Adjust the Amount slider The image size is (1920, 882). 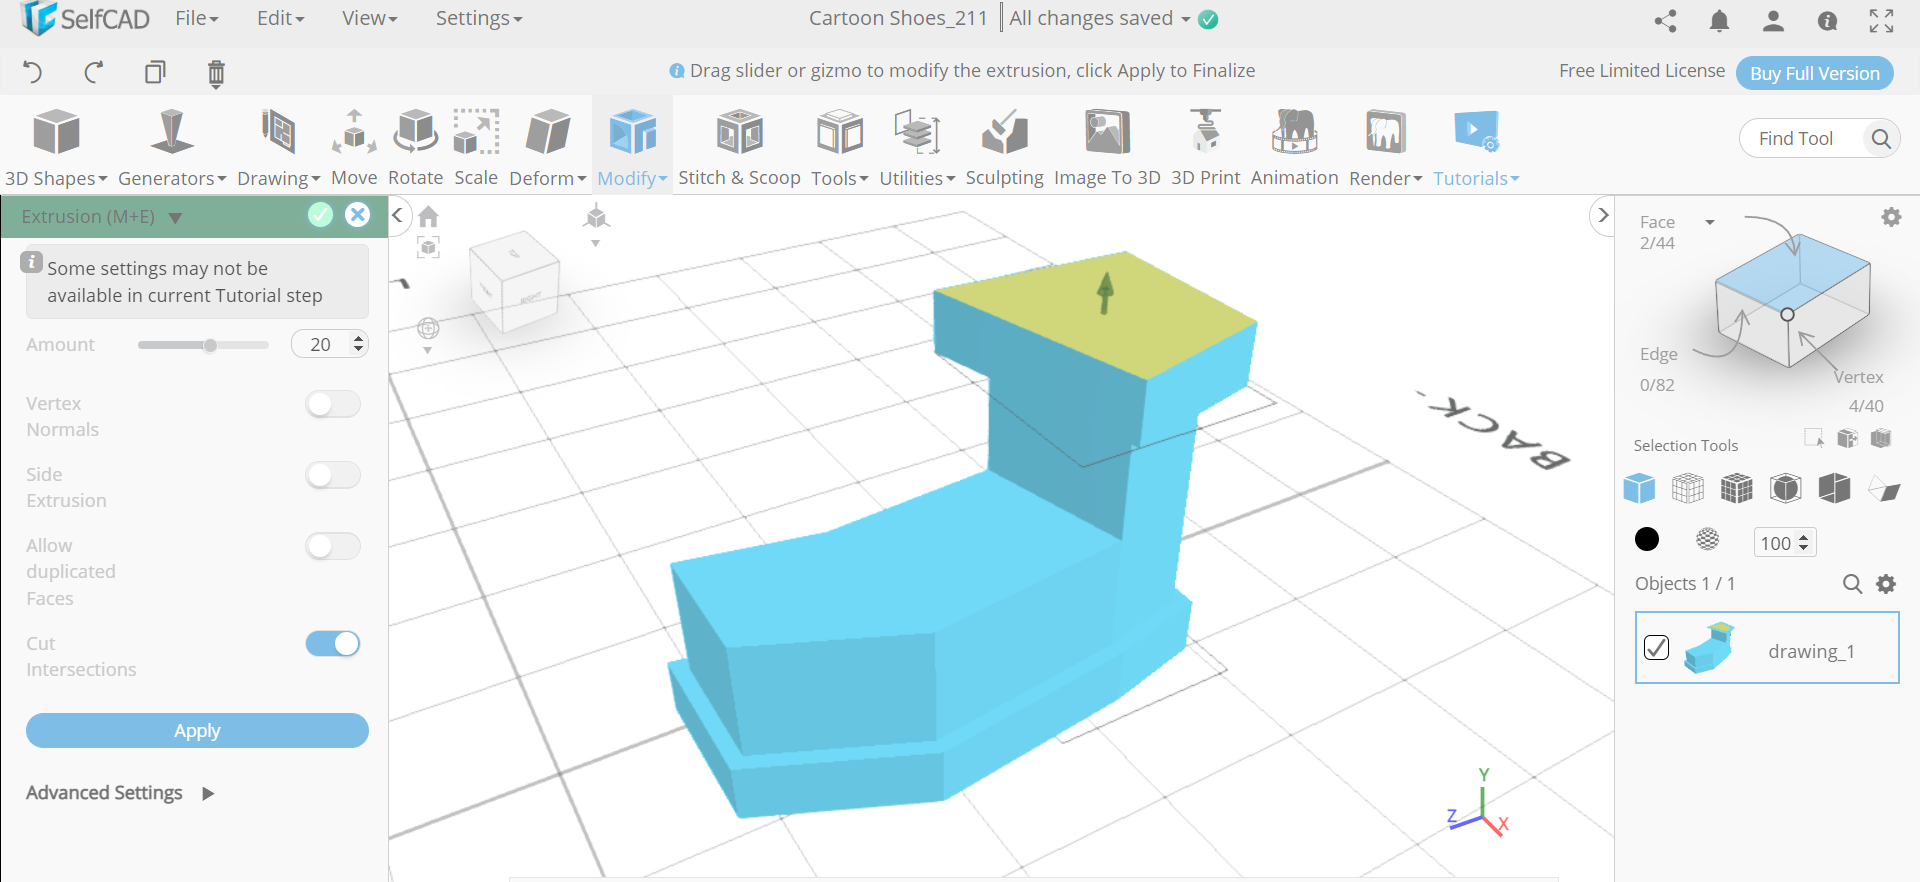[203, 345]
